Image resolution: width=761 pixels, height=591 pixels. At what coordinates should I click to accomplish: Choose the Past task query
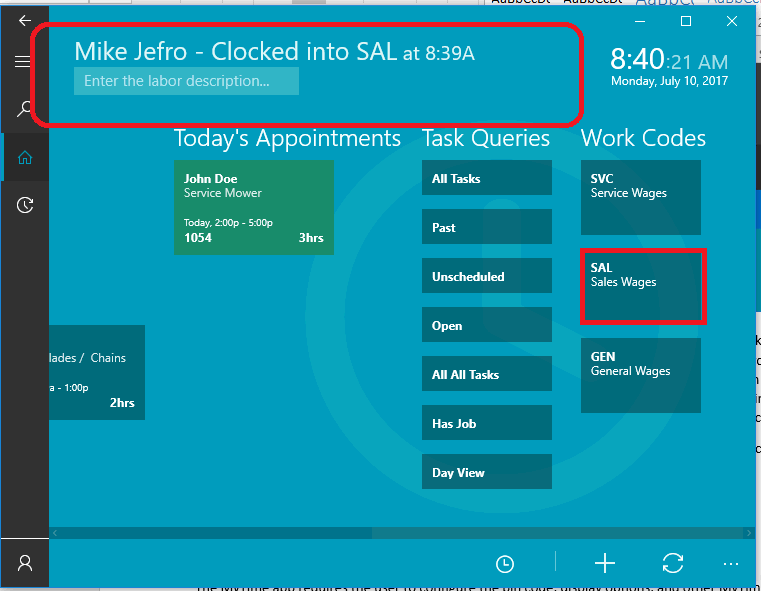[486, 228]
